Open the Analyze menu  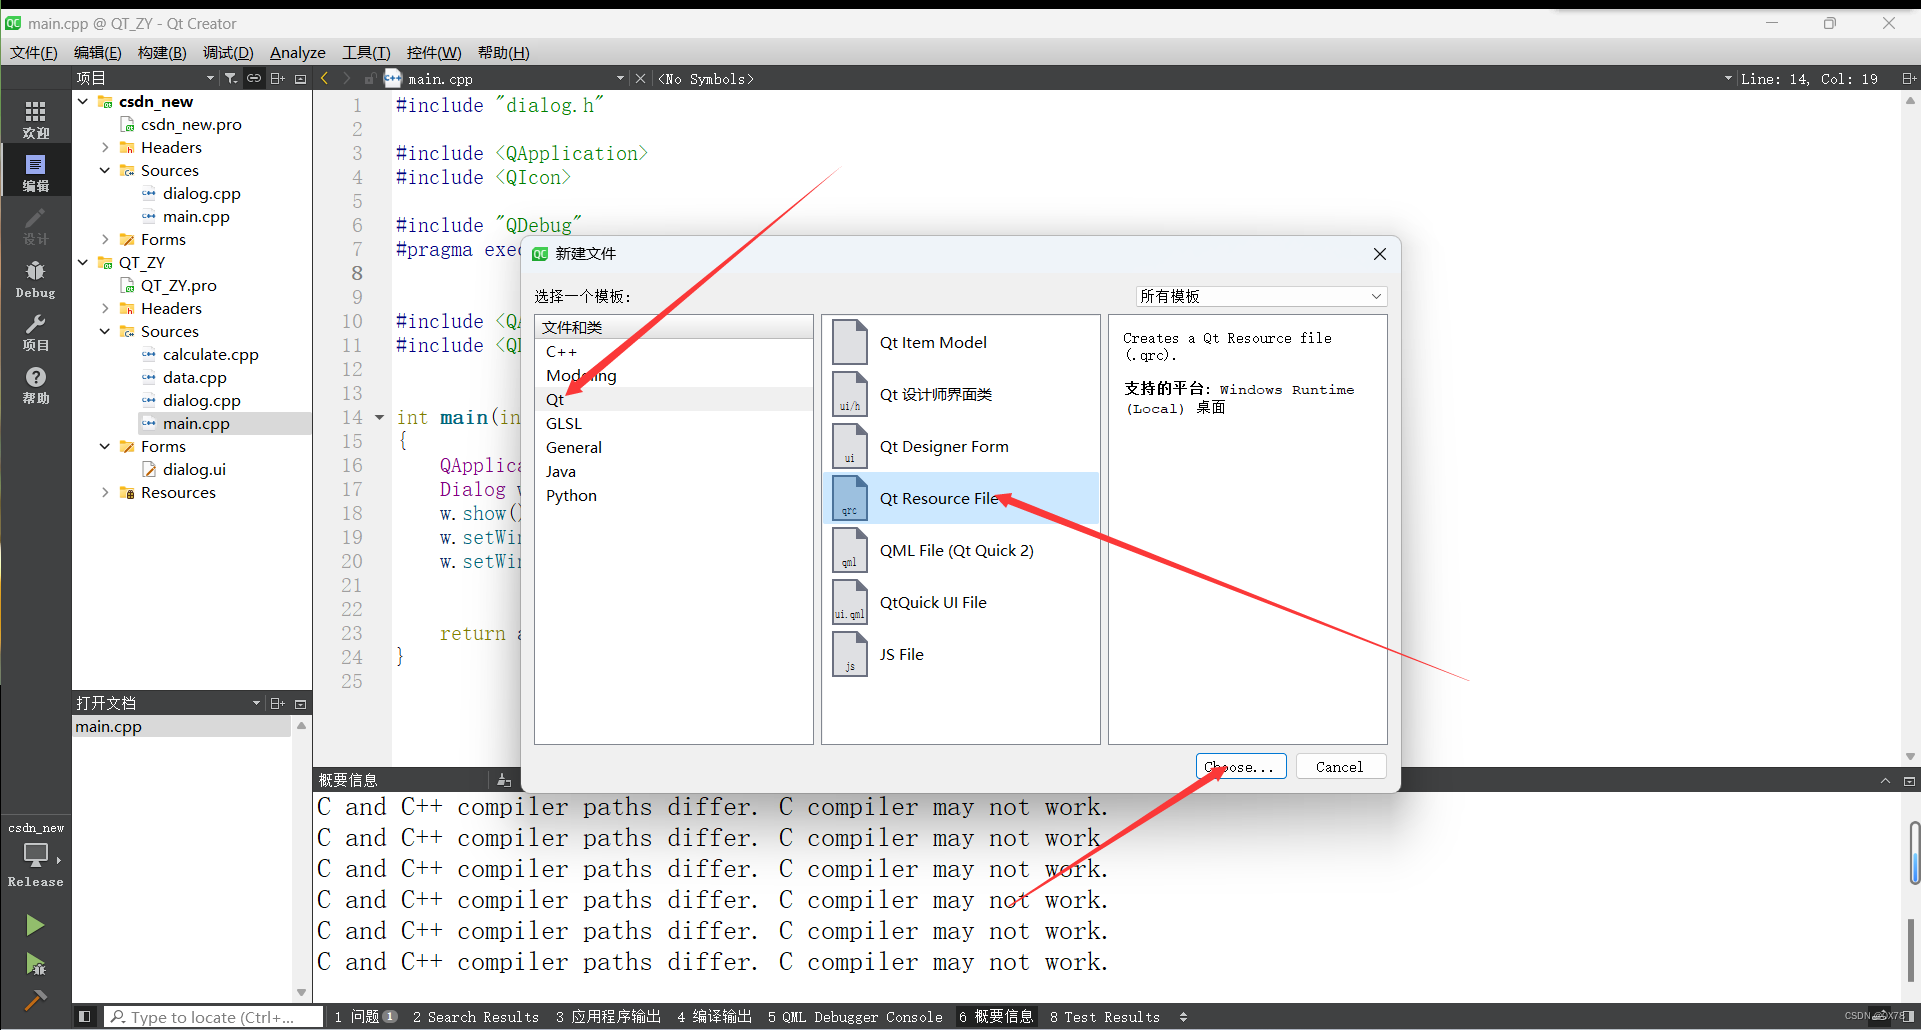[x=298, y=52]
